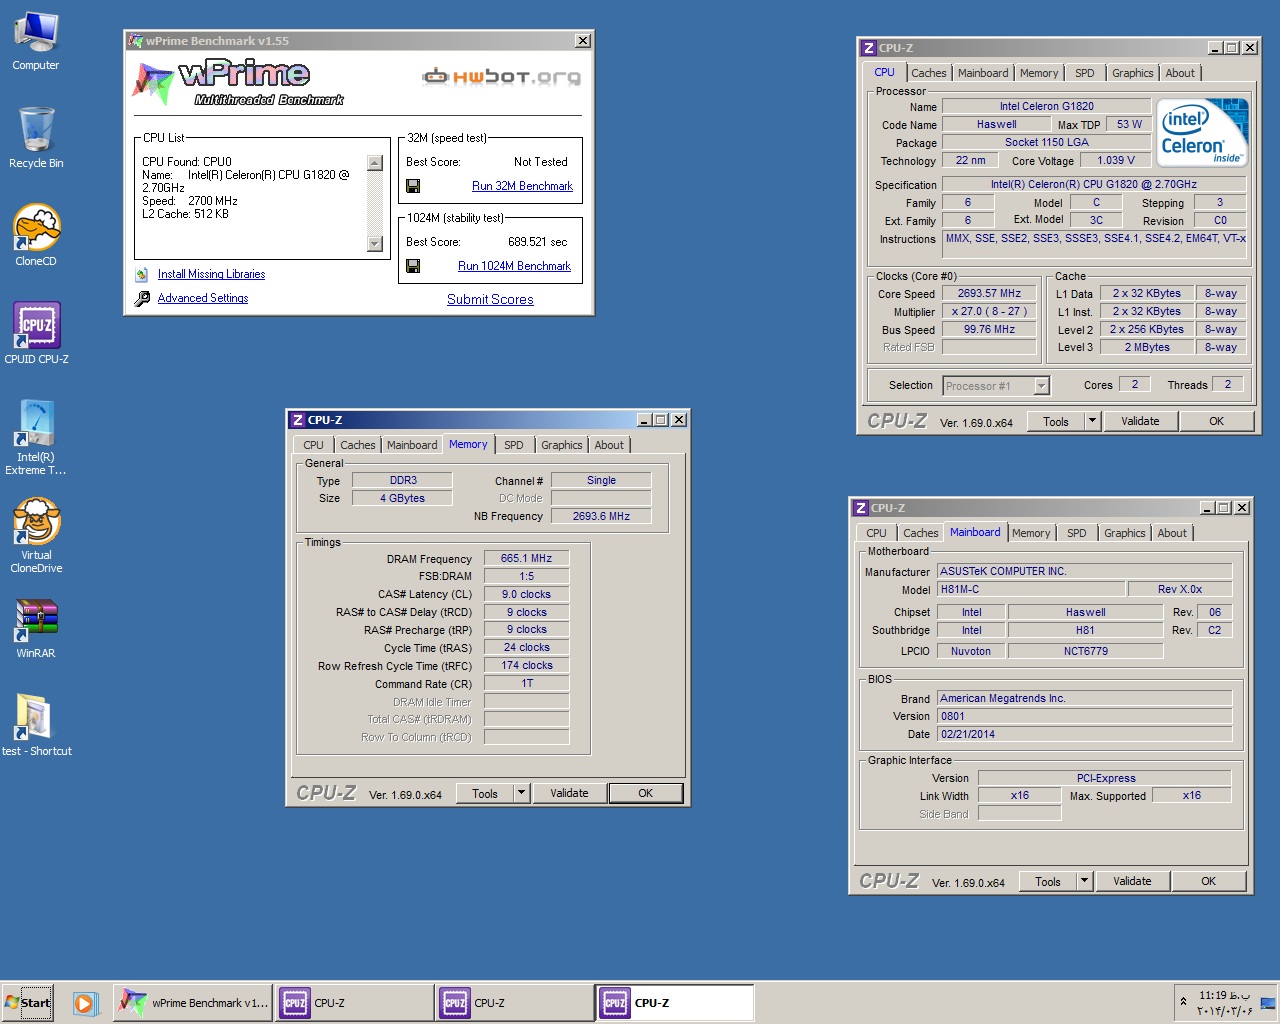The image size is (1280, 1024).
Task: Click the clock in system tray
Action: point(1225,1003)
